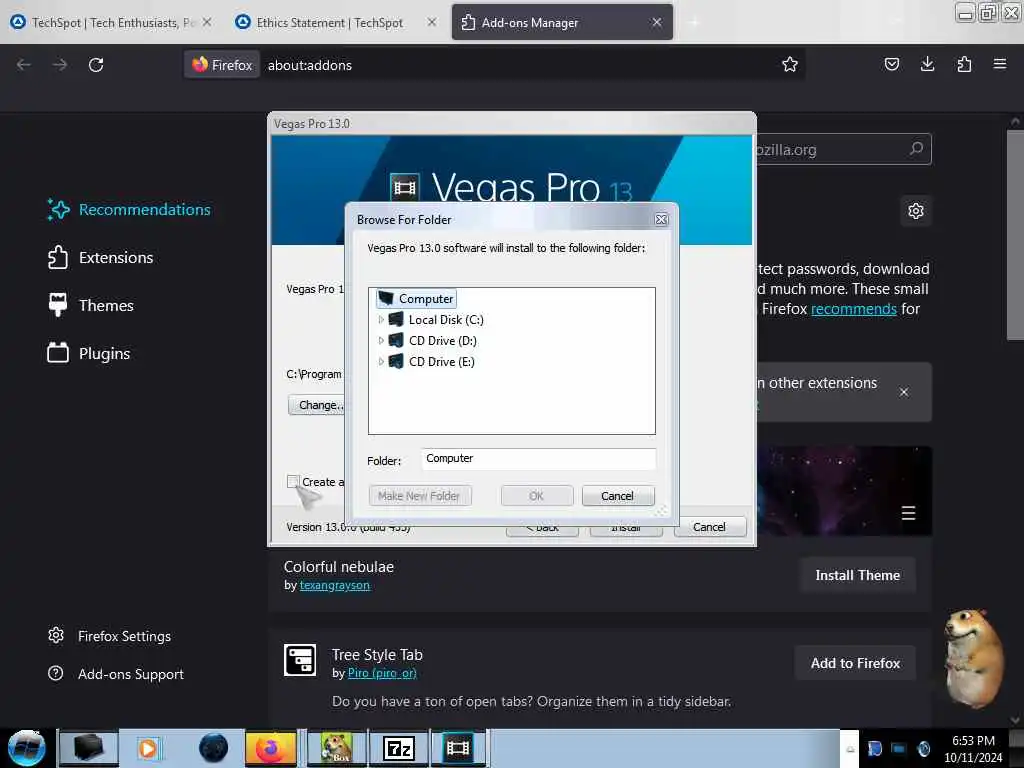Viewport: 1024px width, 768px height.
Task: Click the Themes paintbrush icon
Action: point(57,305)
